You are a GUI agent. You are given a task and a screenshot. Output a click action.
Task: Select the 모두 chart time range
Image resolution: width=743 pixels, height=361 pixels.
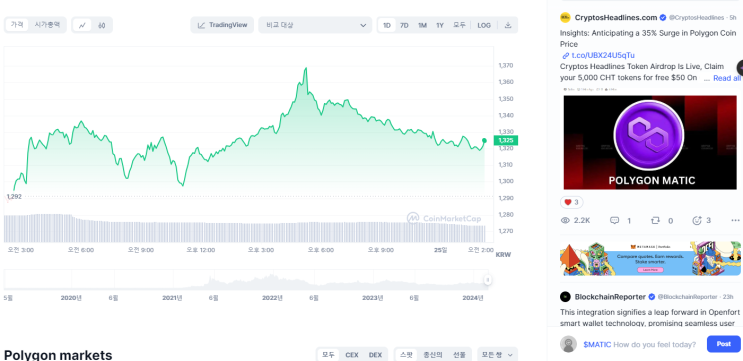pos(459,25)
